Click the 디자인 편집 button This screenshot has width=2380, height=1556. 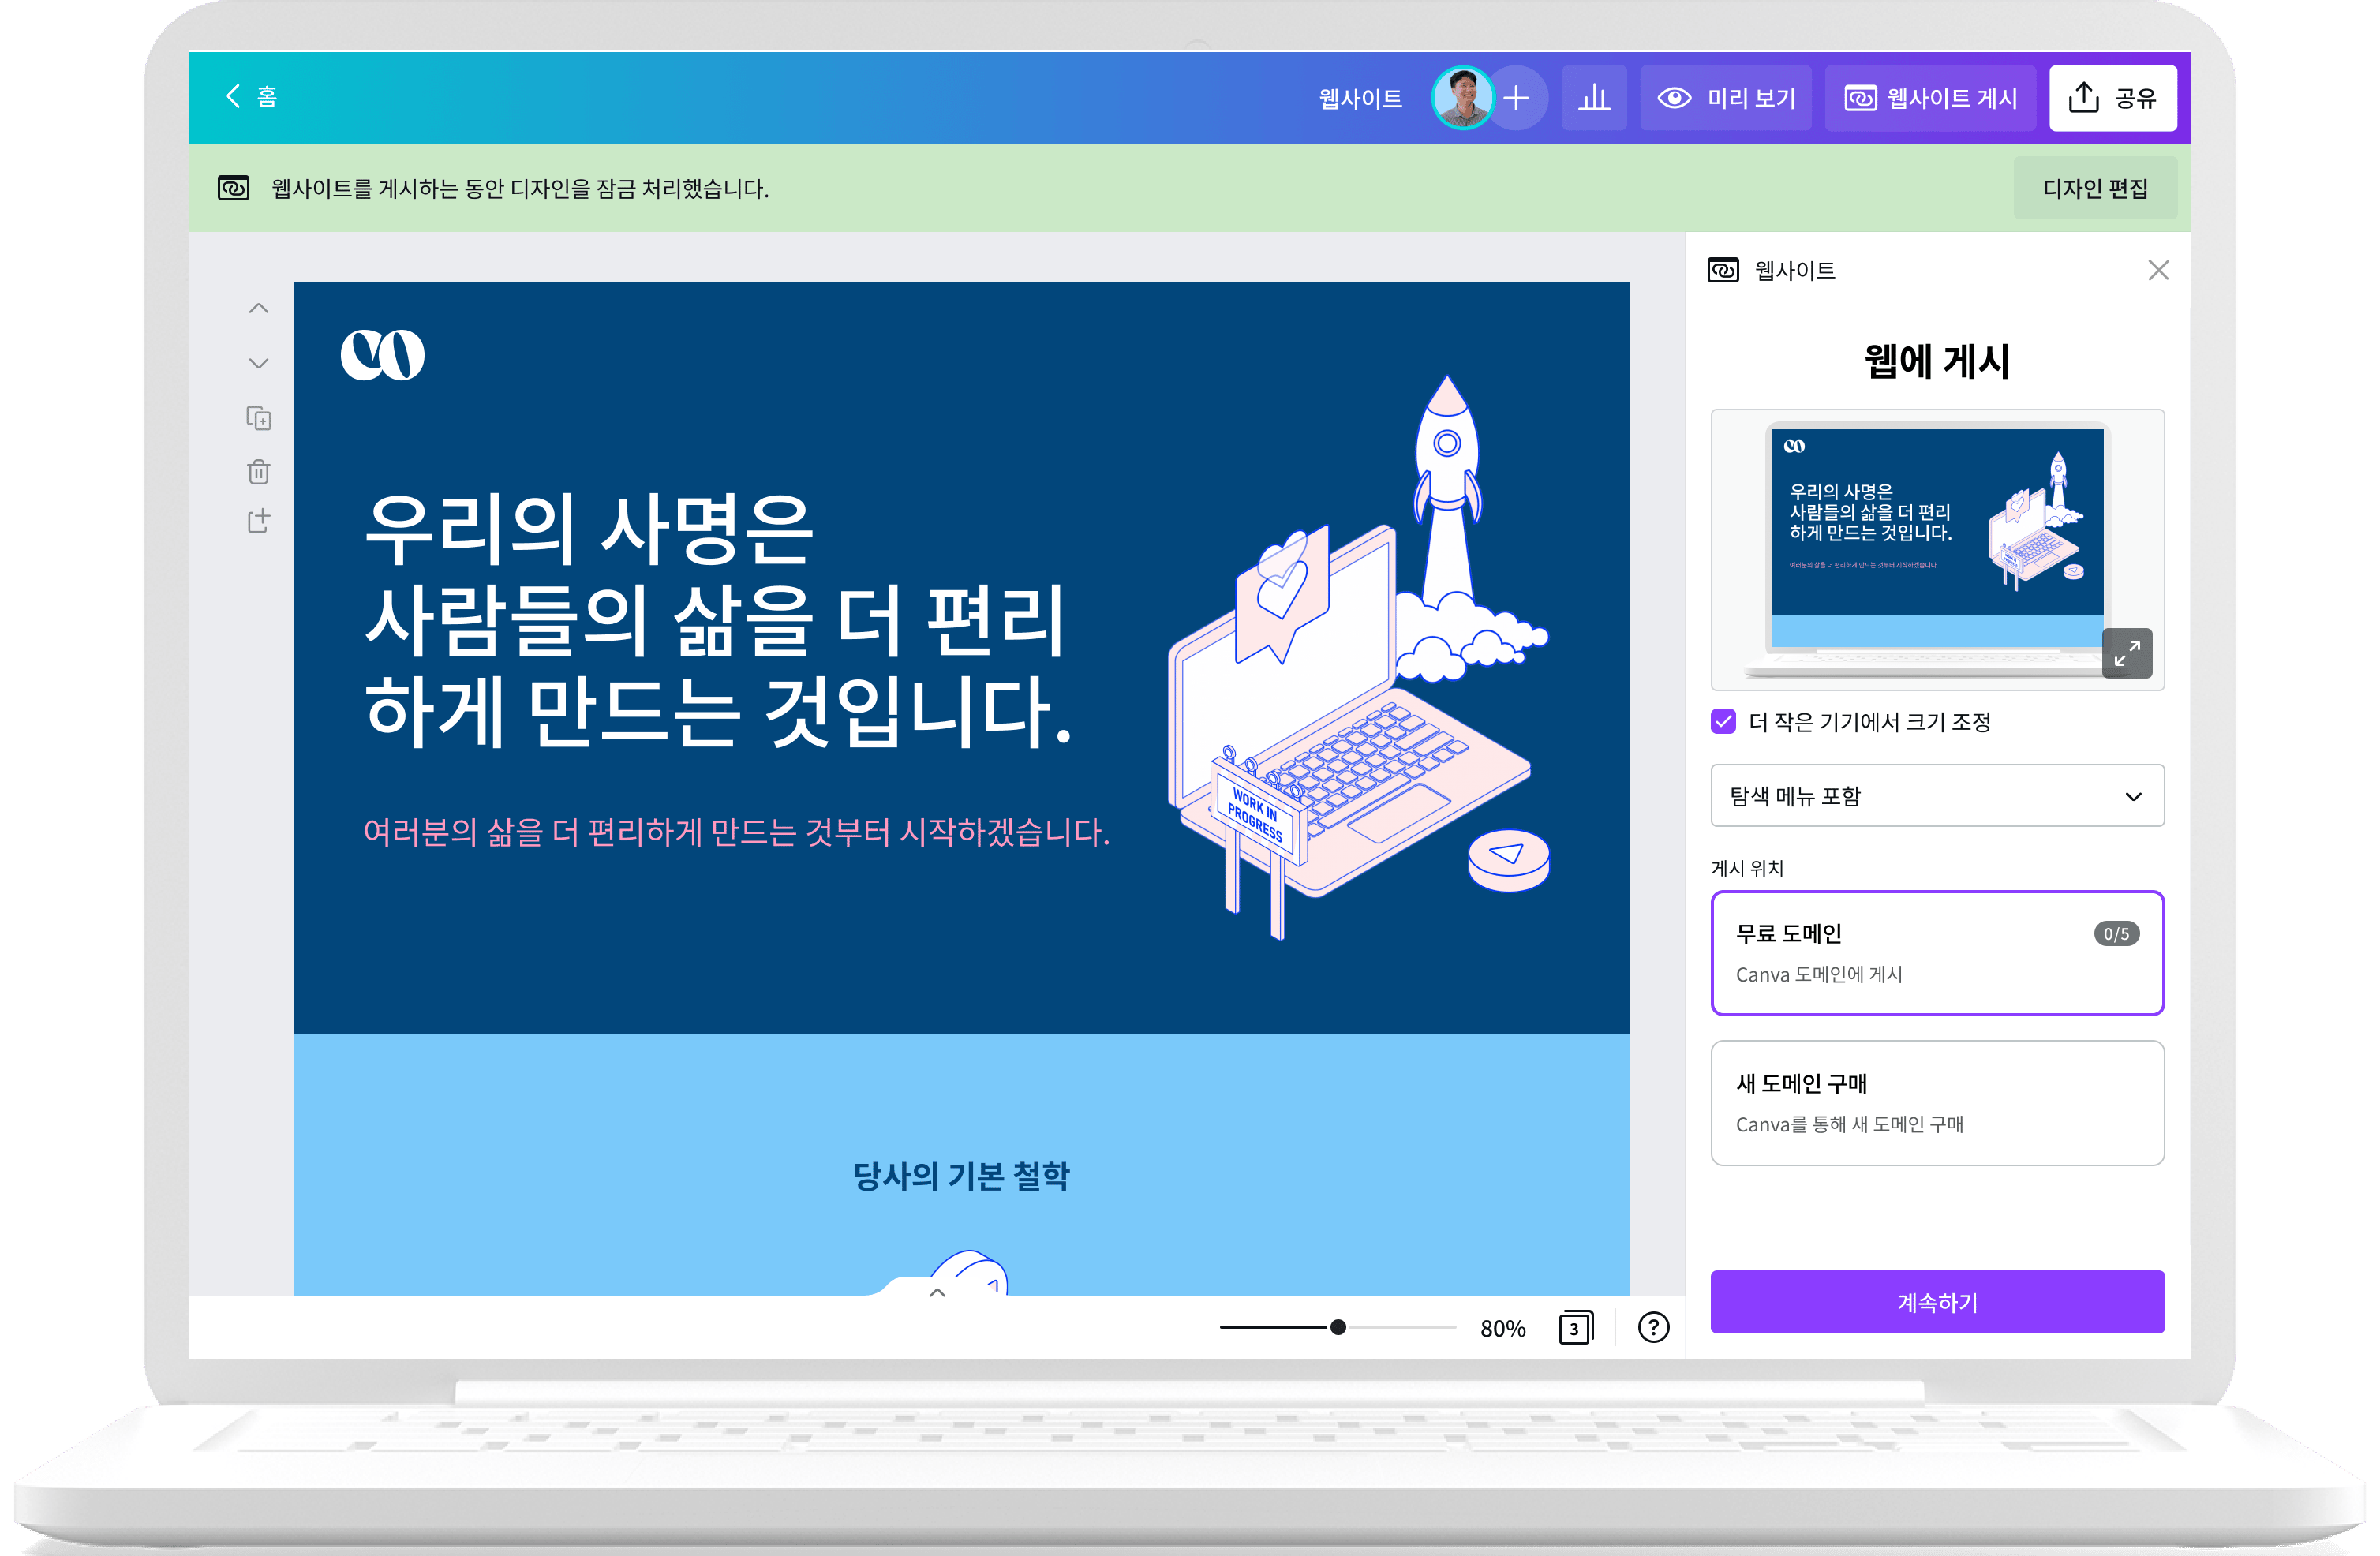(x=2095, y=188)
